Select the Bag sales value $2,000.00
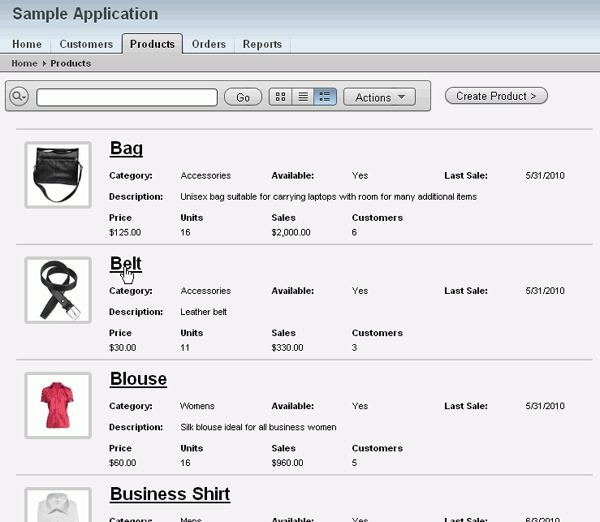The width and height of the screenshot is (600, 522). (291, 232)
